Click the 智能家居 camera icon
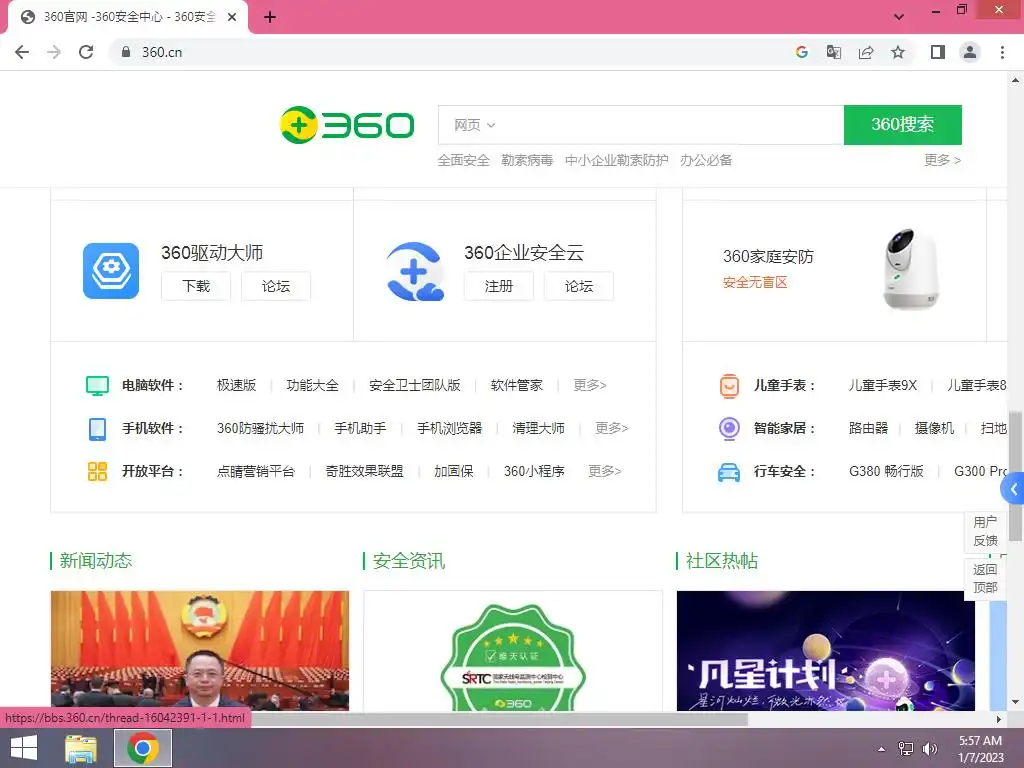Screen dimensions: 1024x768 729,428
